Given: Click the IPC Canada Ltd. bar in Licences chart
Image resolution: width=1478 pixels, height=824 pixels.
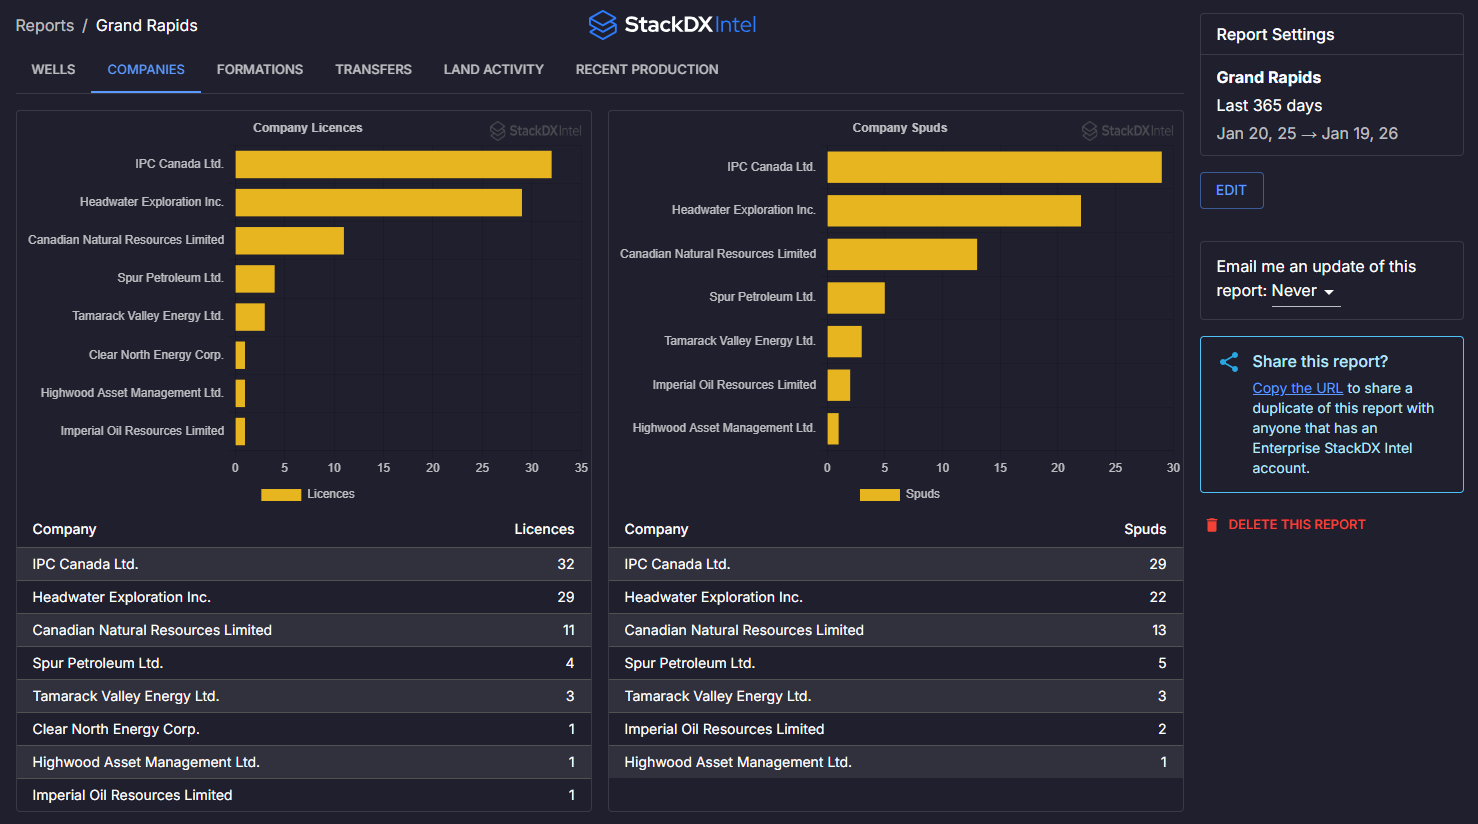Looking at the screenshot, I should tap(393, 164).
